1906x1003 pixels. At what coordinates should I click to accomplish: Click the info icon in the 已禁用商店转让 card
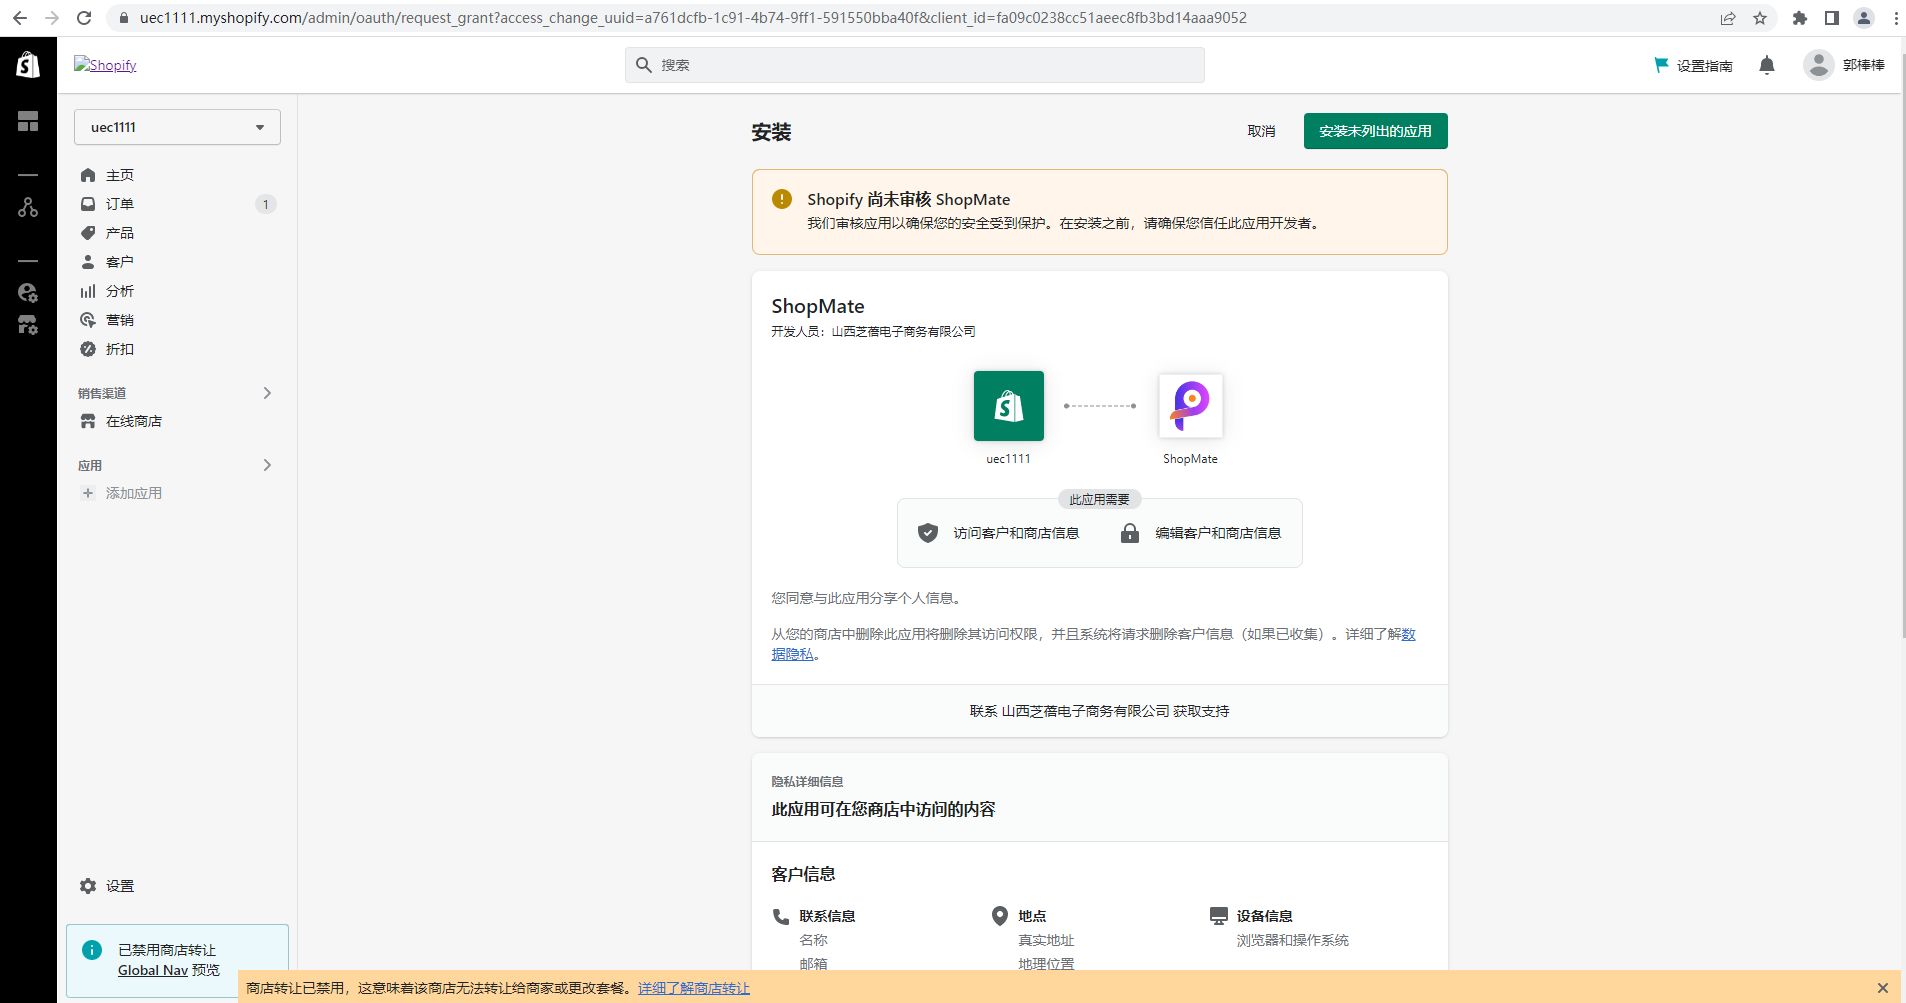(x=92, y=950)
